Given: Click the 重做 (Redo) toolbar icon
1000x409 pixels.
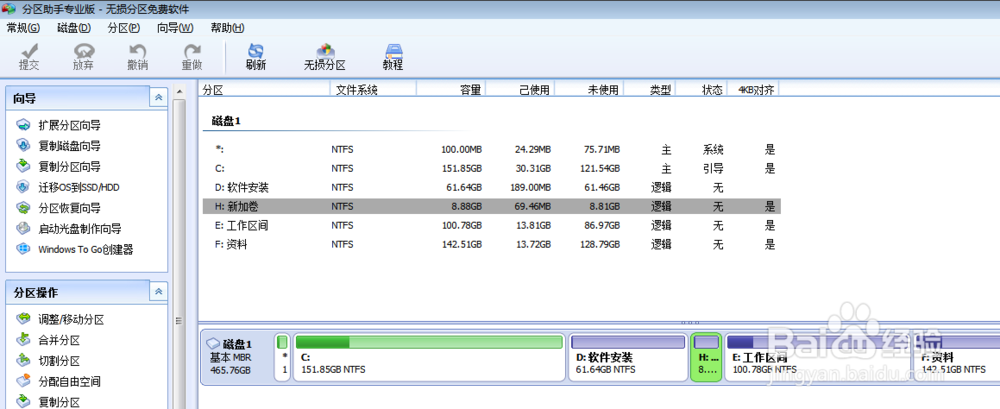Looking at the screenshot, I should coord(192,57).
